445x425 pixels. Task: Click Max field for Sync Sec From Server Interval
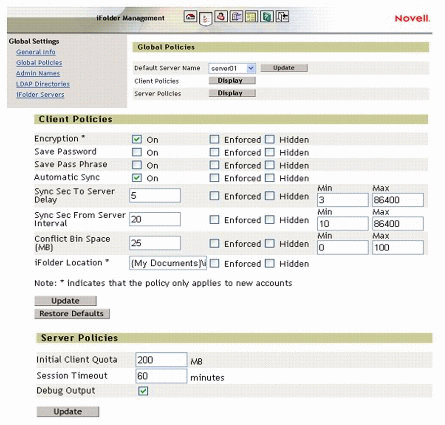[398, 224]
